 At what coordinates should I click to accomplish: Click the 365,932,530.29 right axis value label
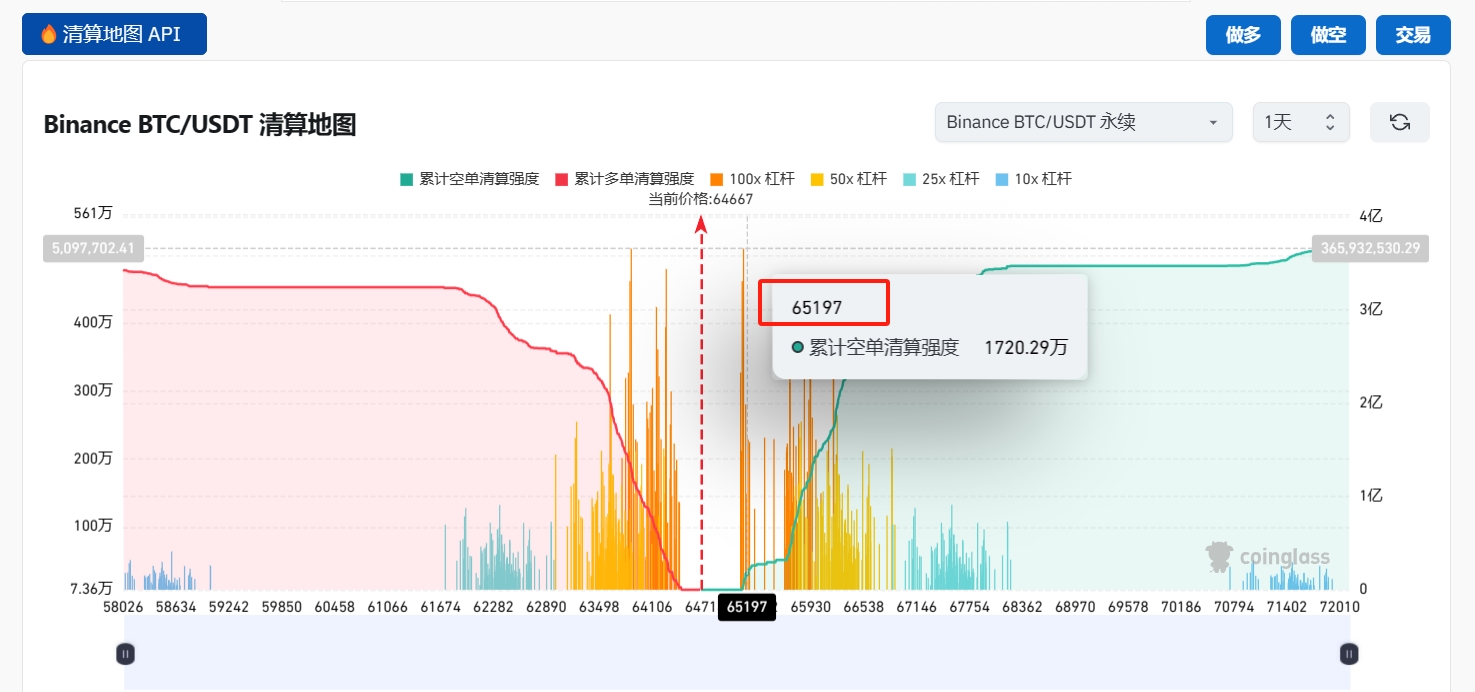[x=1369, y=248]
